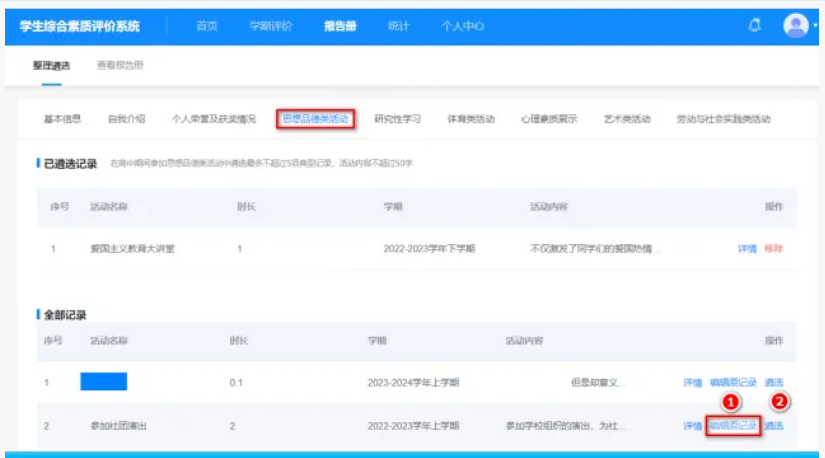825x458 pixels.
Task: Expand the dropdown arrow beside the avatar
Action: [x=815, y=27]
